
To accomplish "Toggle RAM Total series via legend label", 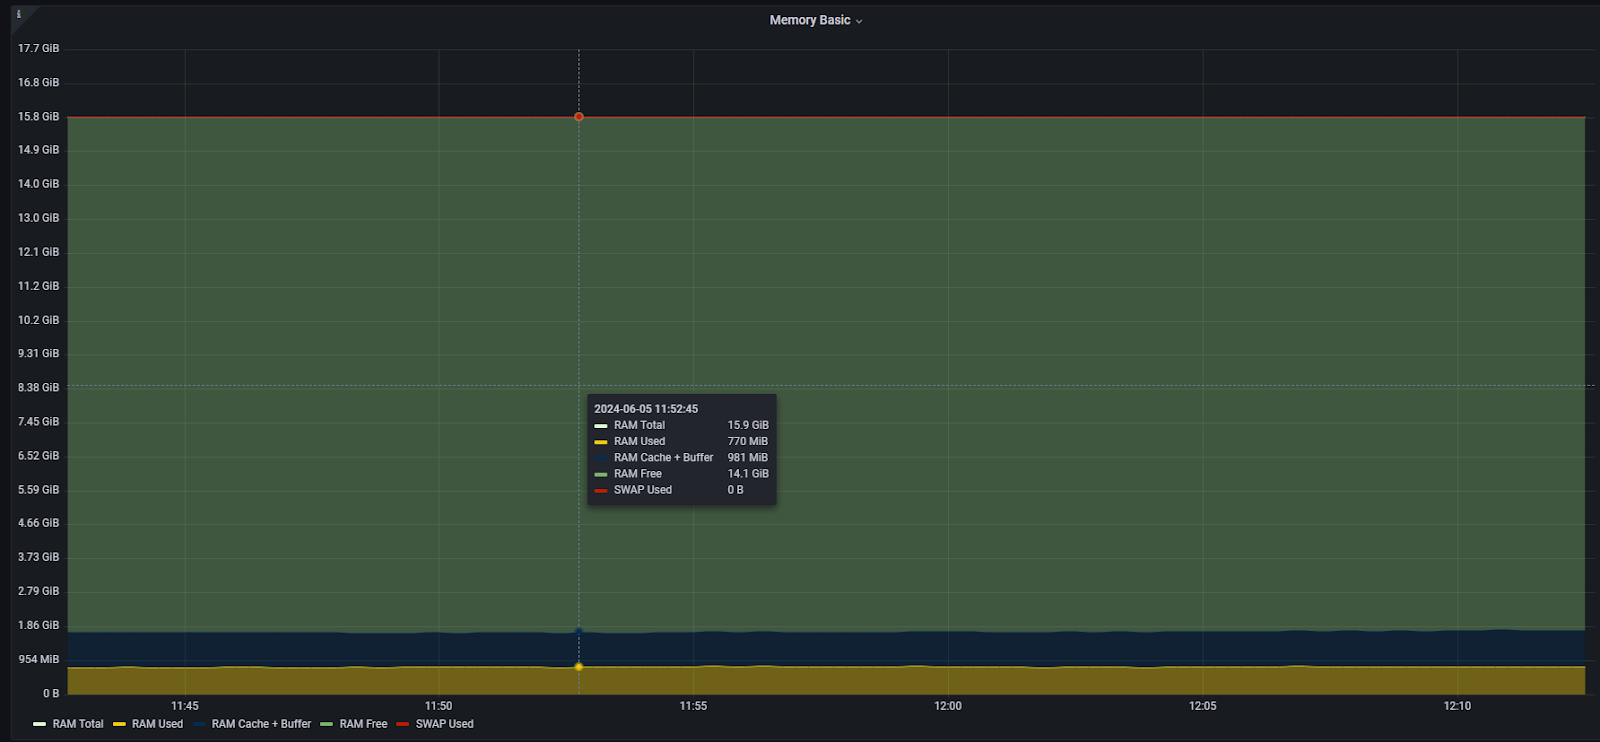I will tap(78, 724).
